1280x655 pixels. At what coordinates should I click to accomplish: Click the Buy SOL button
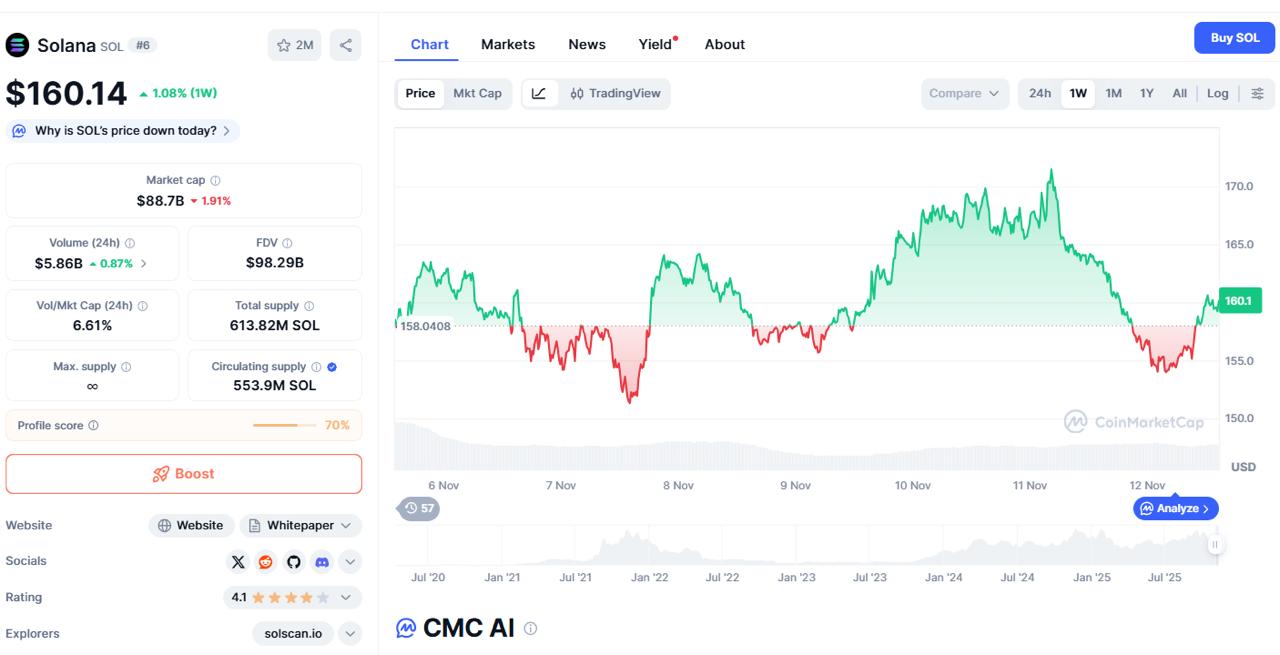coord(1234,38)
